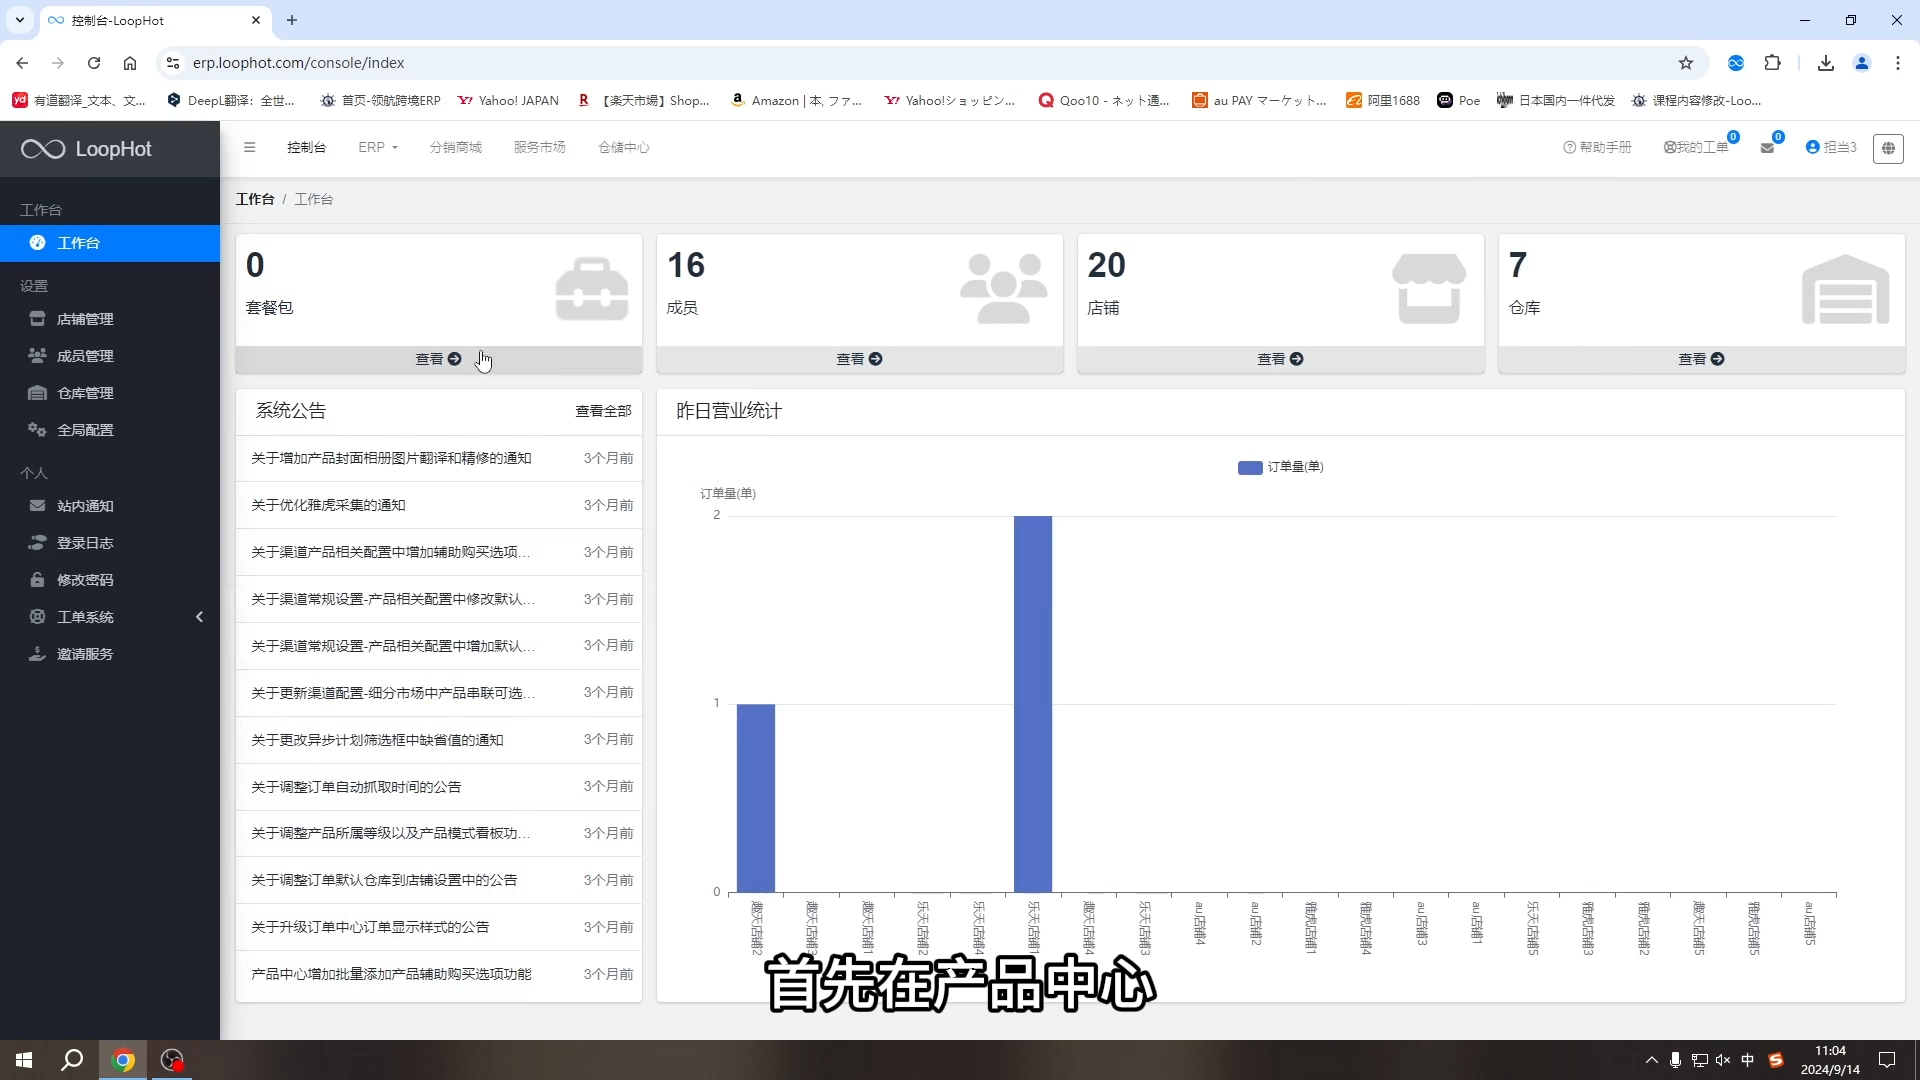Select the 成员管理 members icon in sidebar

point(37,355)
